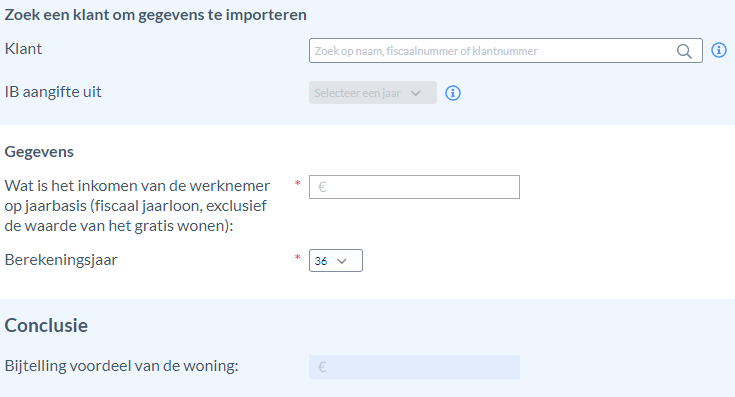This screenshot has height=397, width=735.
Task: Select the Gegevens section heading
Action: click(39, 152)
